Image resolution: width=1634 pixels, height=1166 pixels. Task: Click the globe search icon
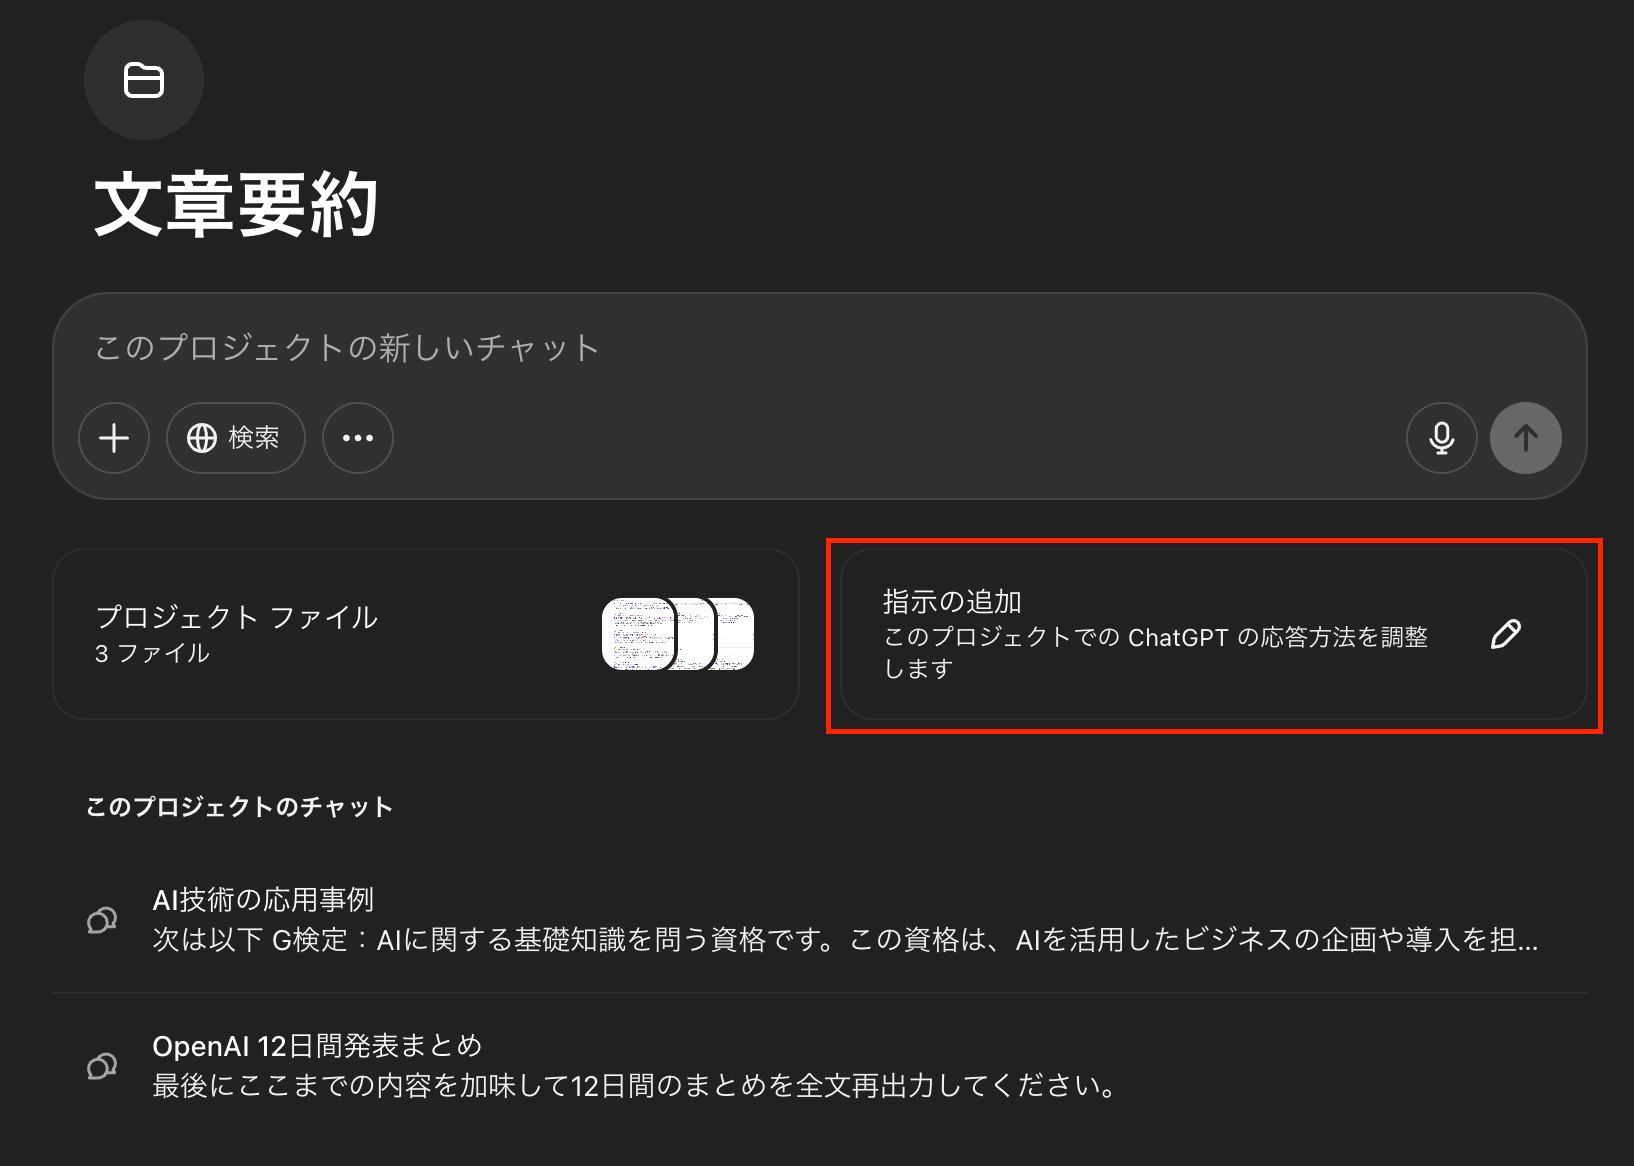pyautogui.click(x=202, y=438)
